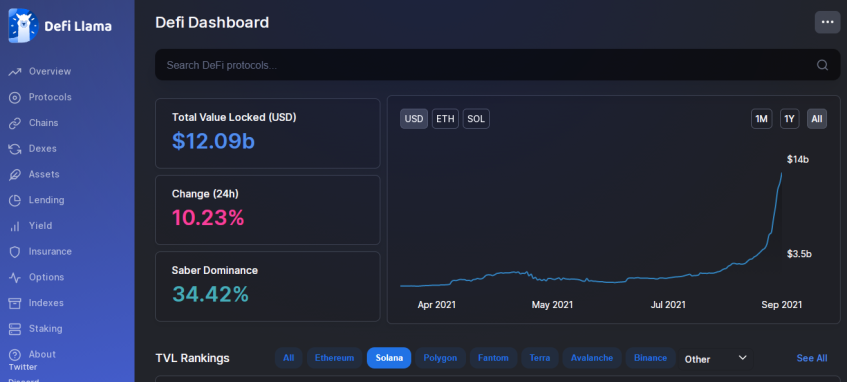Click the 10.23% change value
This screenshot has height=382, width=847.
tap(208, 218)
